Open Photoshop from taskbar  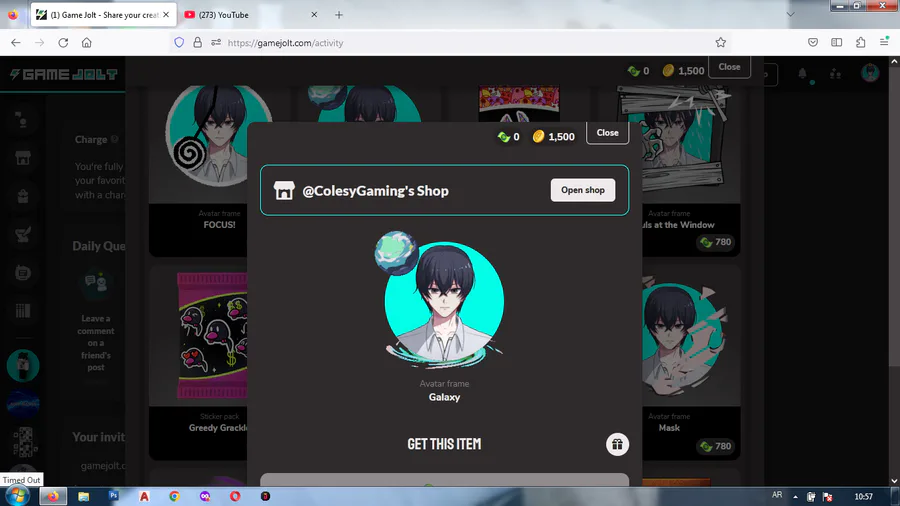point(114,496)
